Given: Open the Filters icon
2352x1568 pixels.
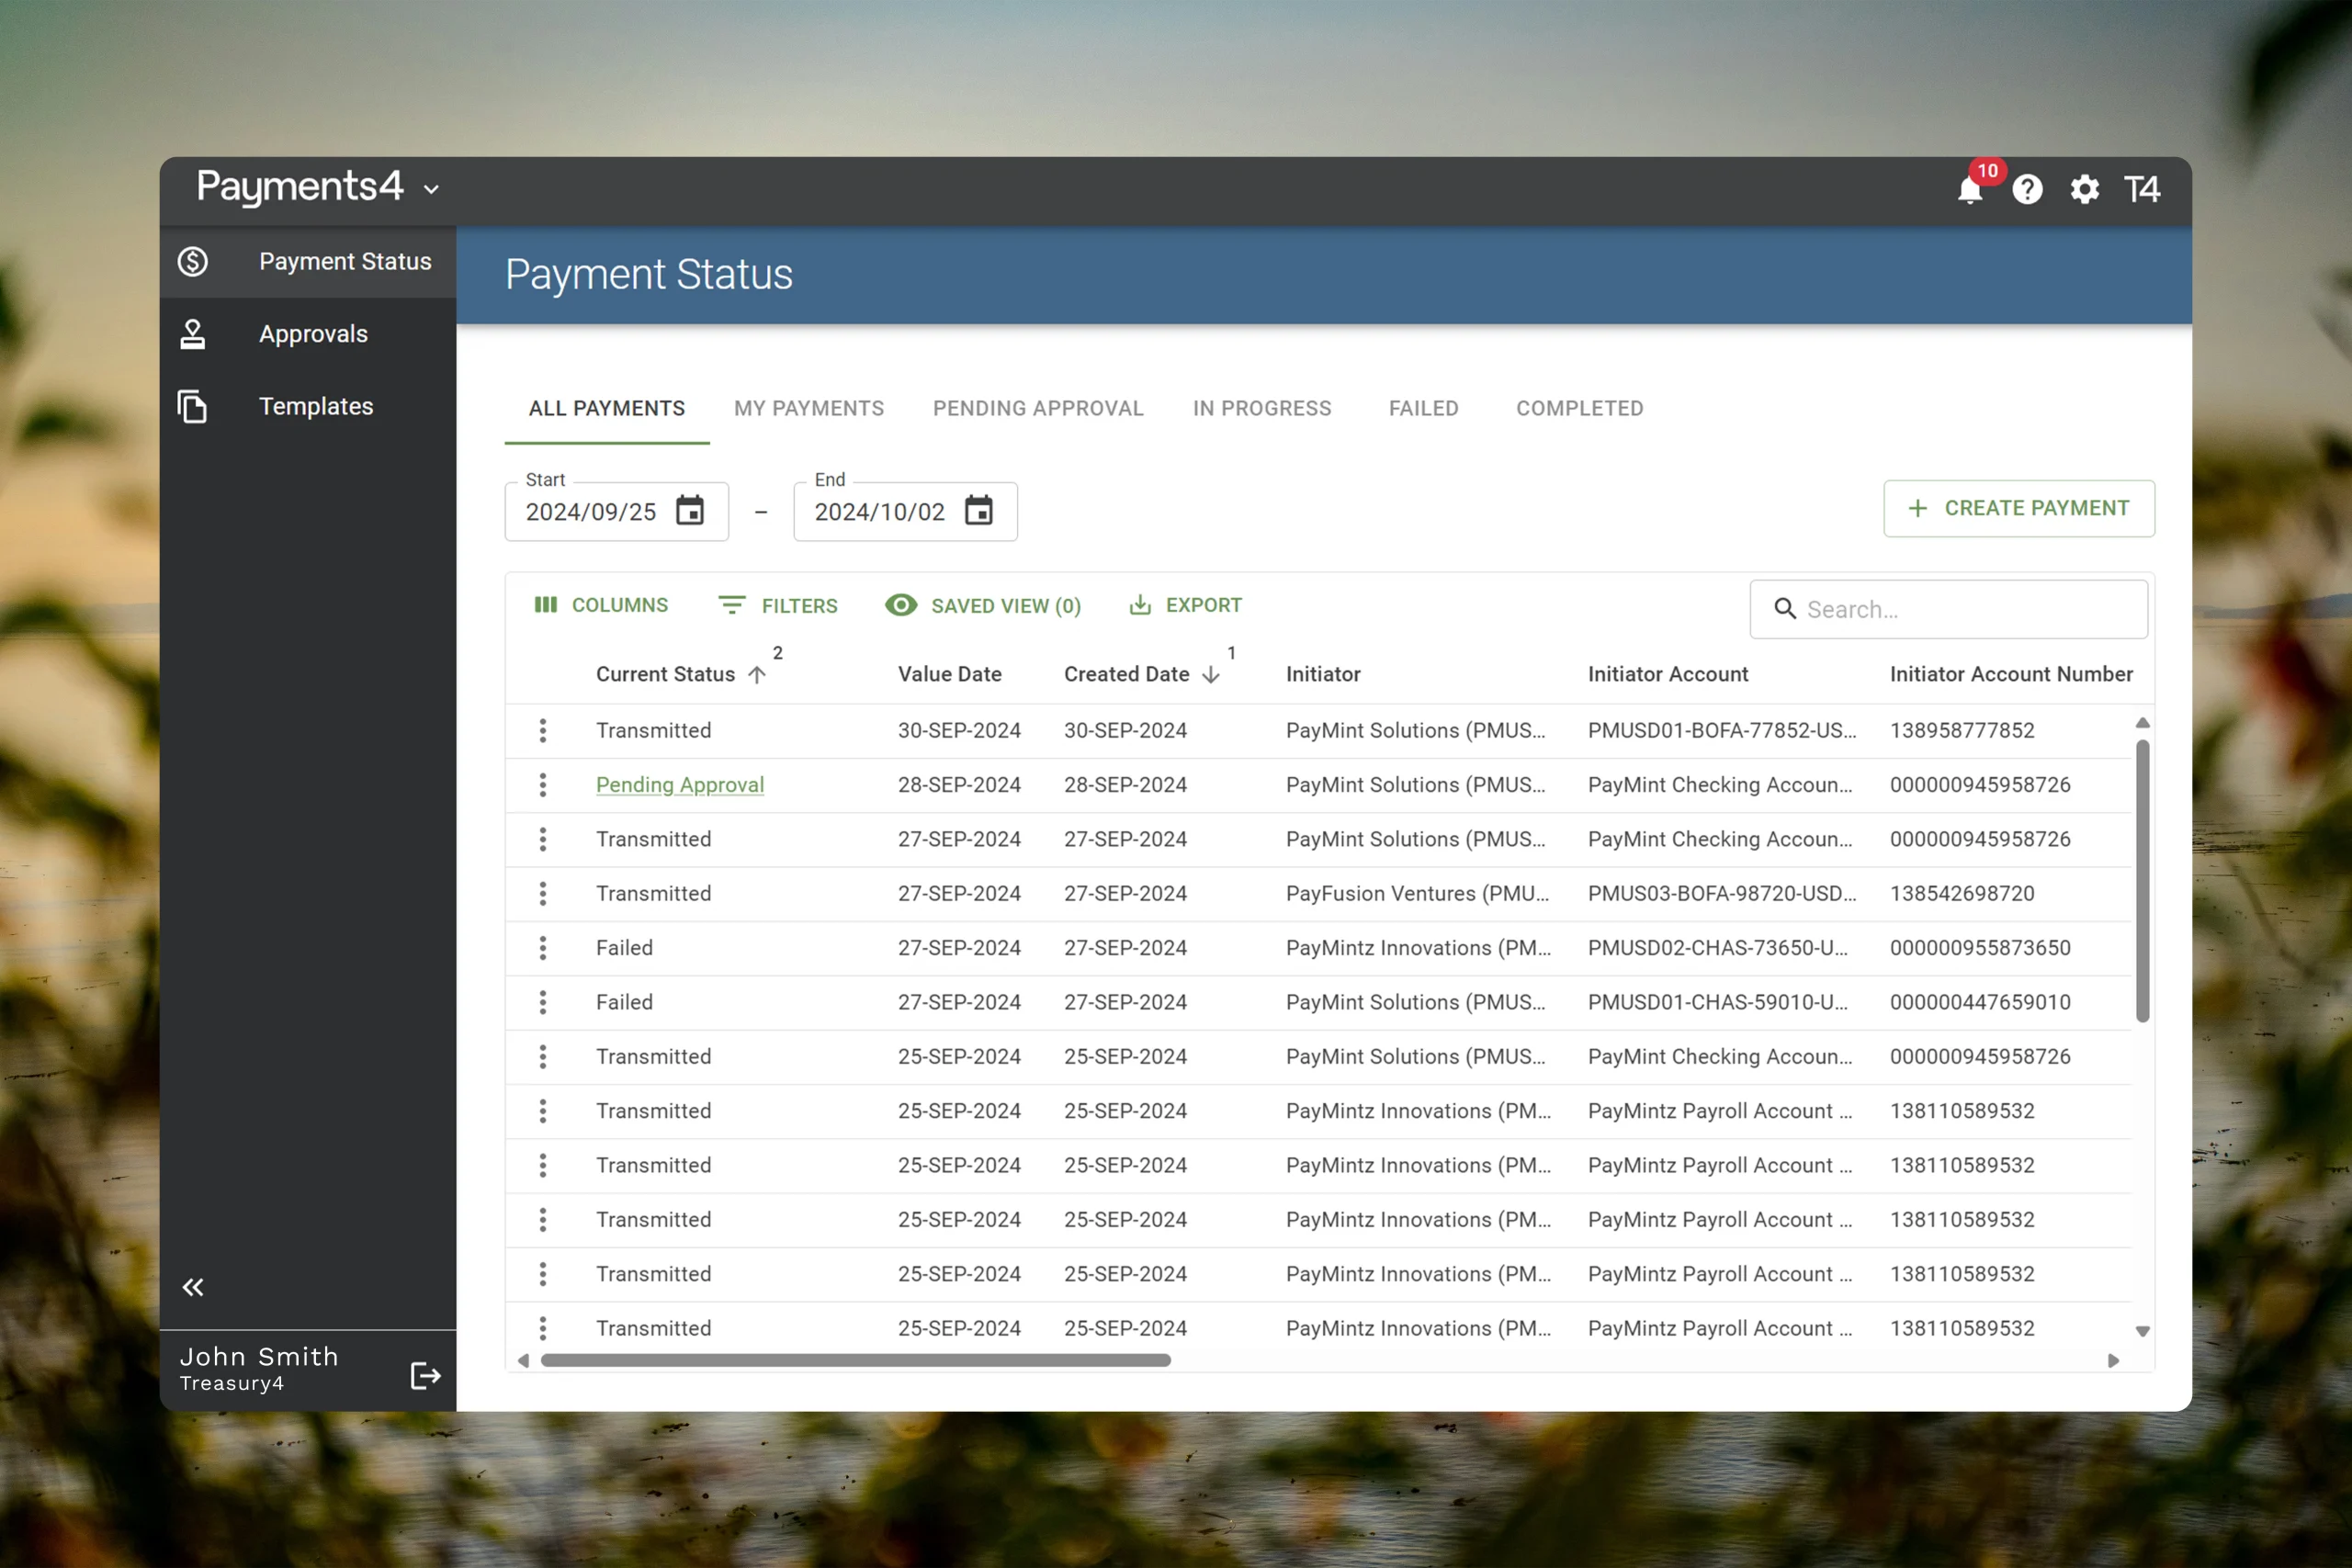Looking at the screenshot, I should pyautogui.click(x=733, y=605).
